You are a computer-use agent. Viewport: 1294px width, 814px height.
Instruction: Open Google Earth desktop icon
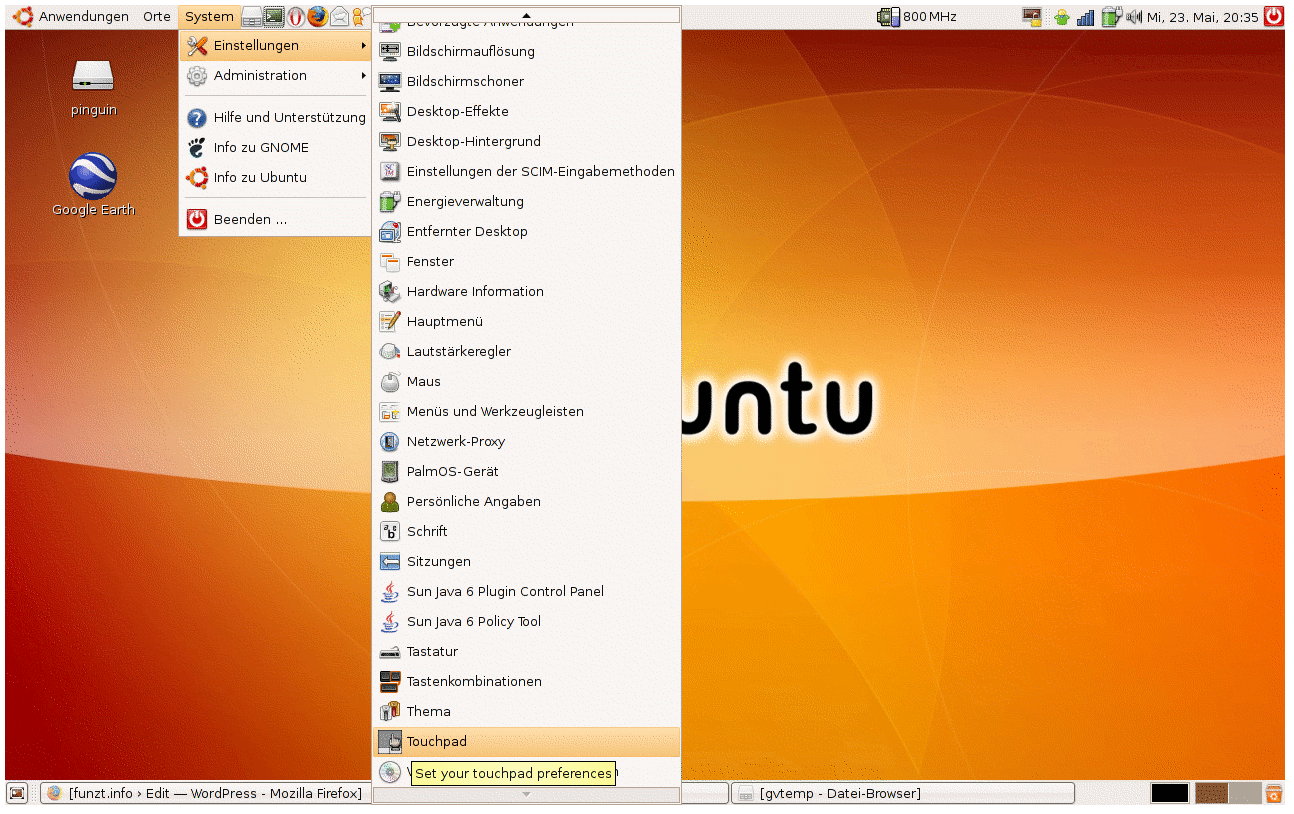93,178
